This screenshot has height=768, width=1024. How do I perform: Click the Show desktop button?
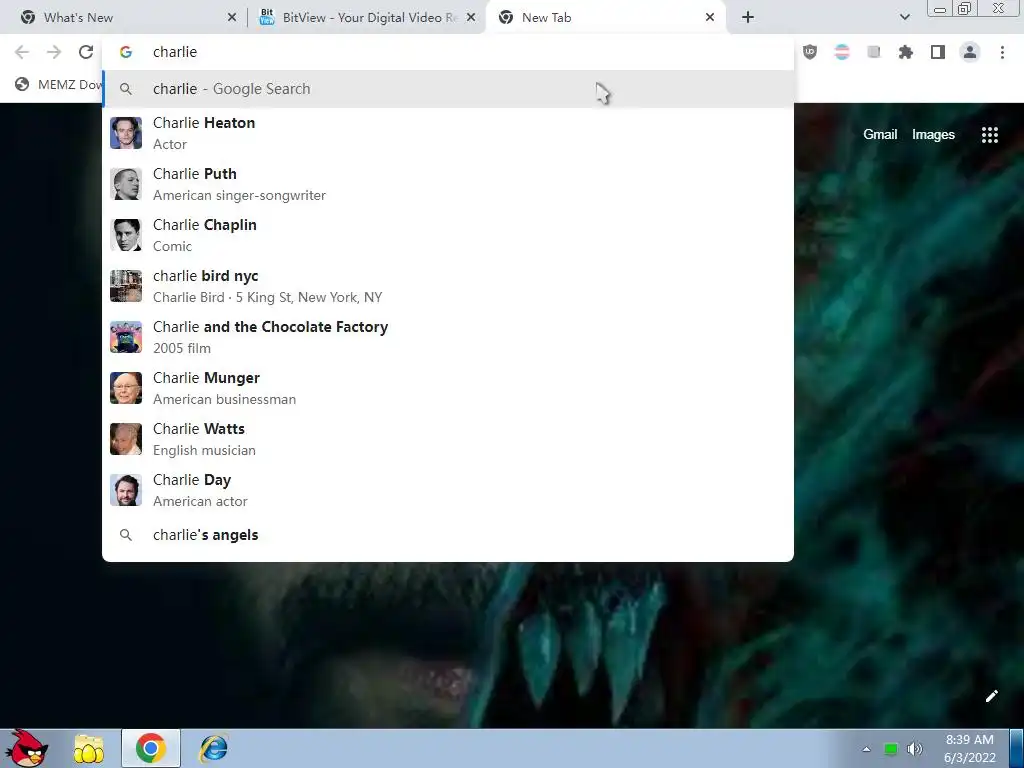pos(1017,748)
